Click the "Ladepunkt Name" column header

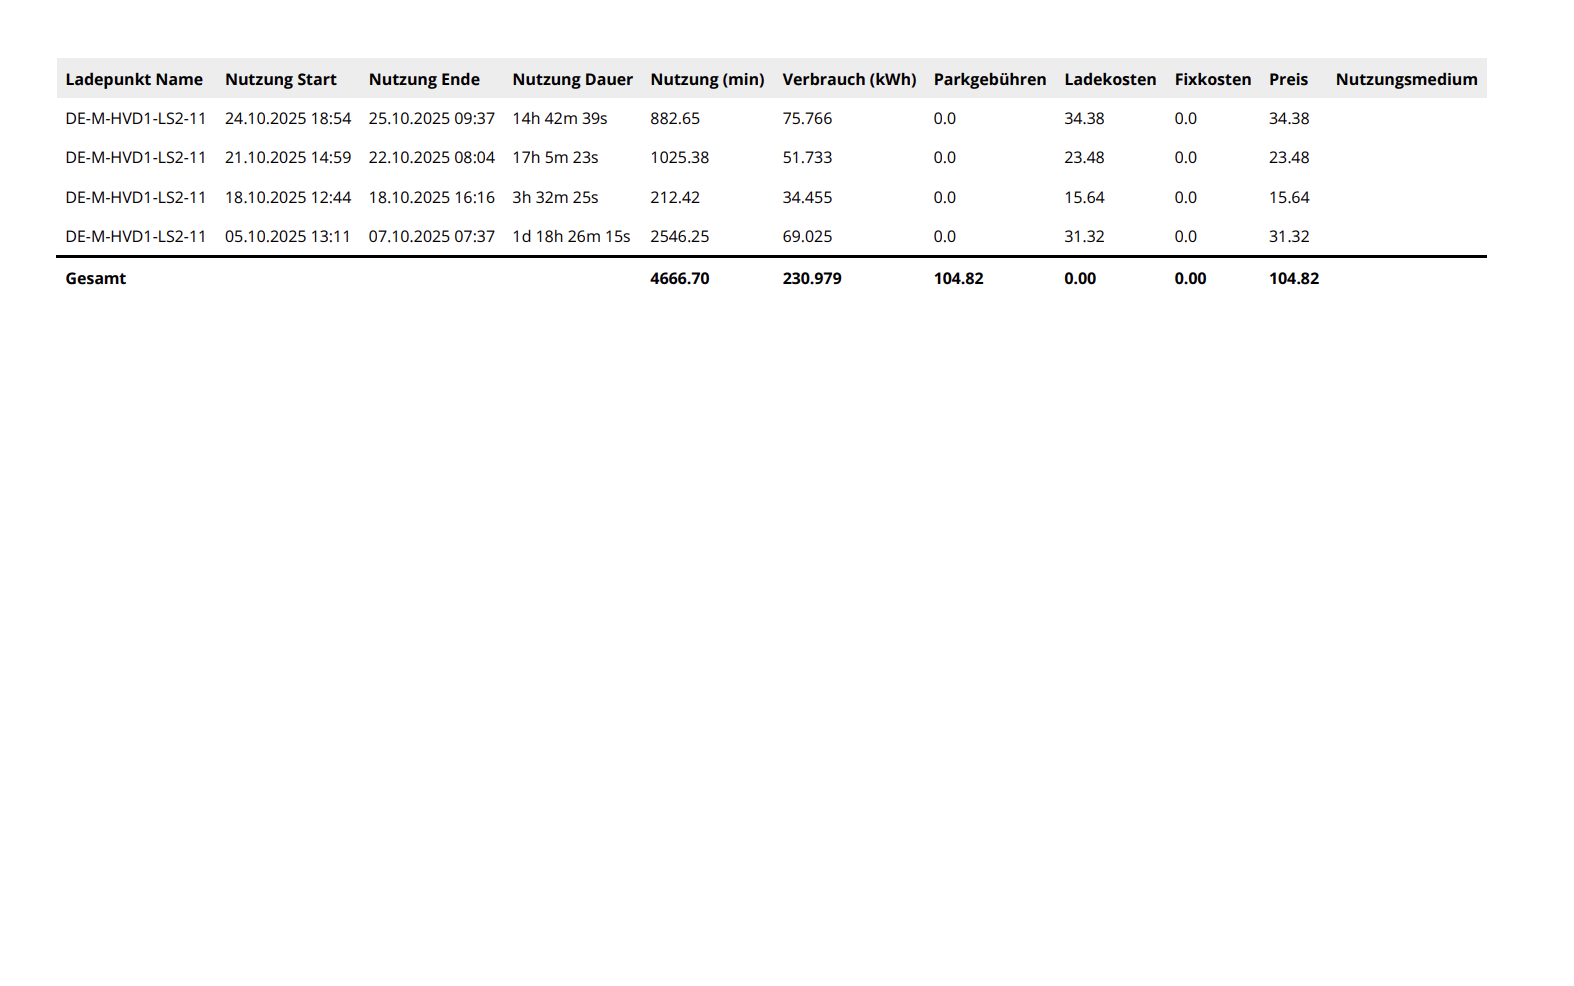(134, 79)
